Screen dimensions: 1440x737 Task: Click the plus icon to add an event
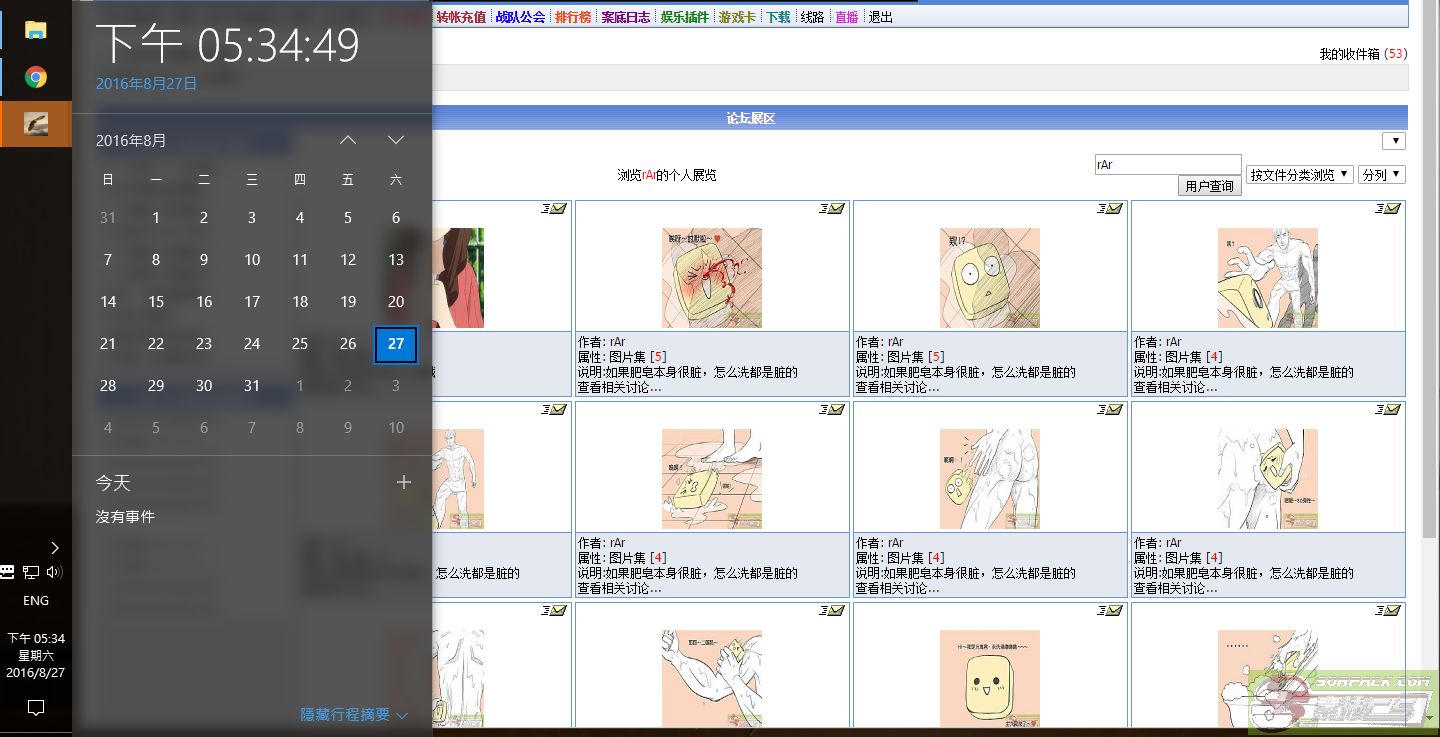point(404,482)
